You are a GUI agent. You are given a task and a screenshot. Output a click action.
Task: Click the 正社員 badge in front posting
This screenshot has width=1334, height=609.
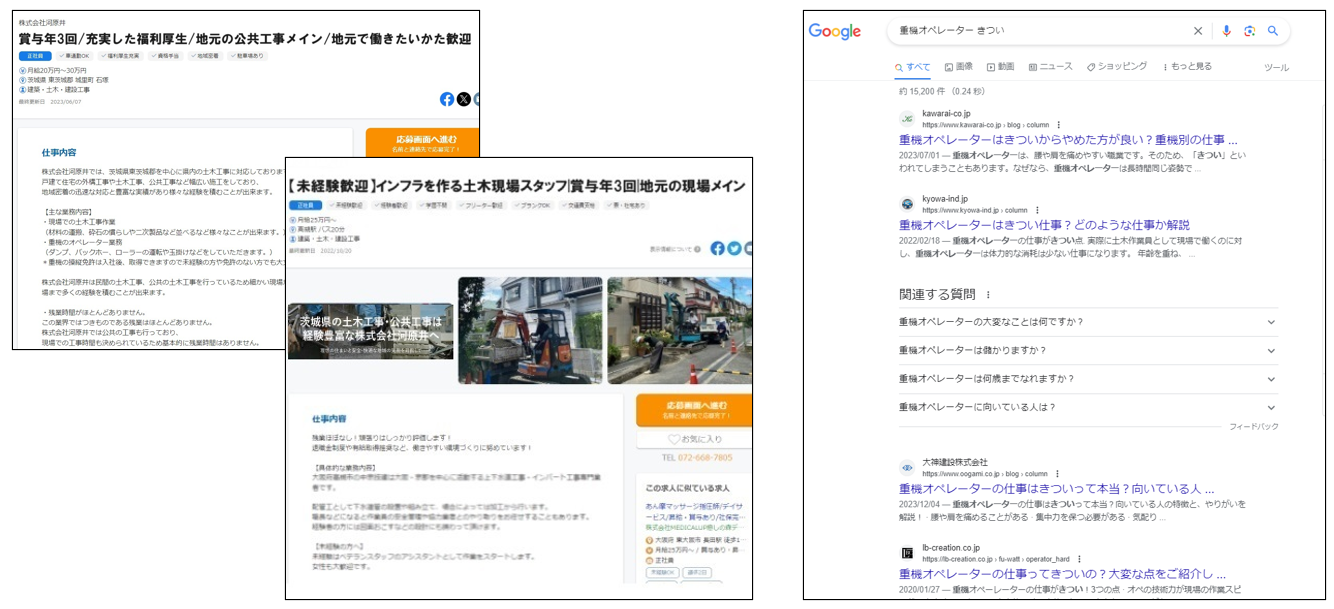coord(305,205)
